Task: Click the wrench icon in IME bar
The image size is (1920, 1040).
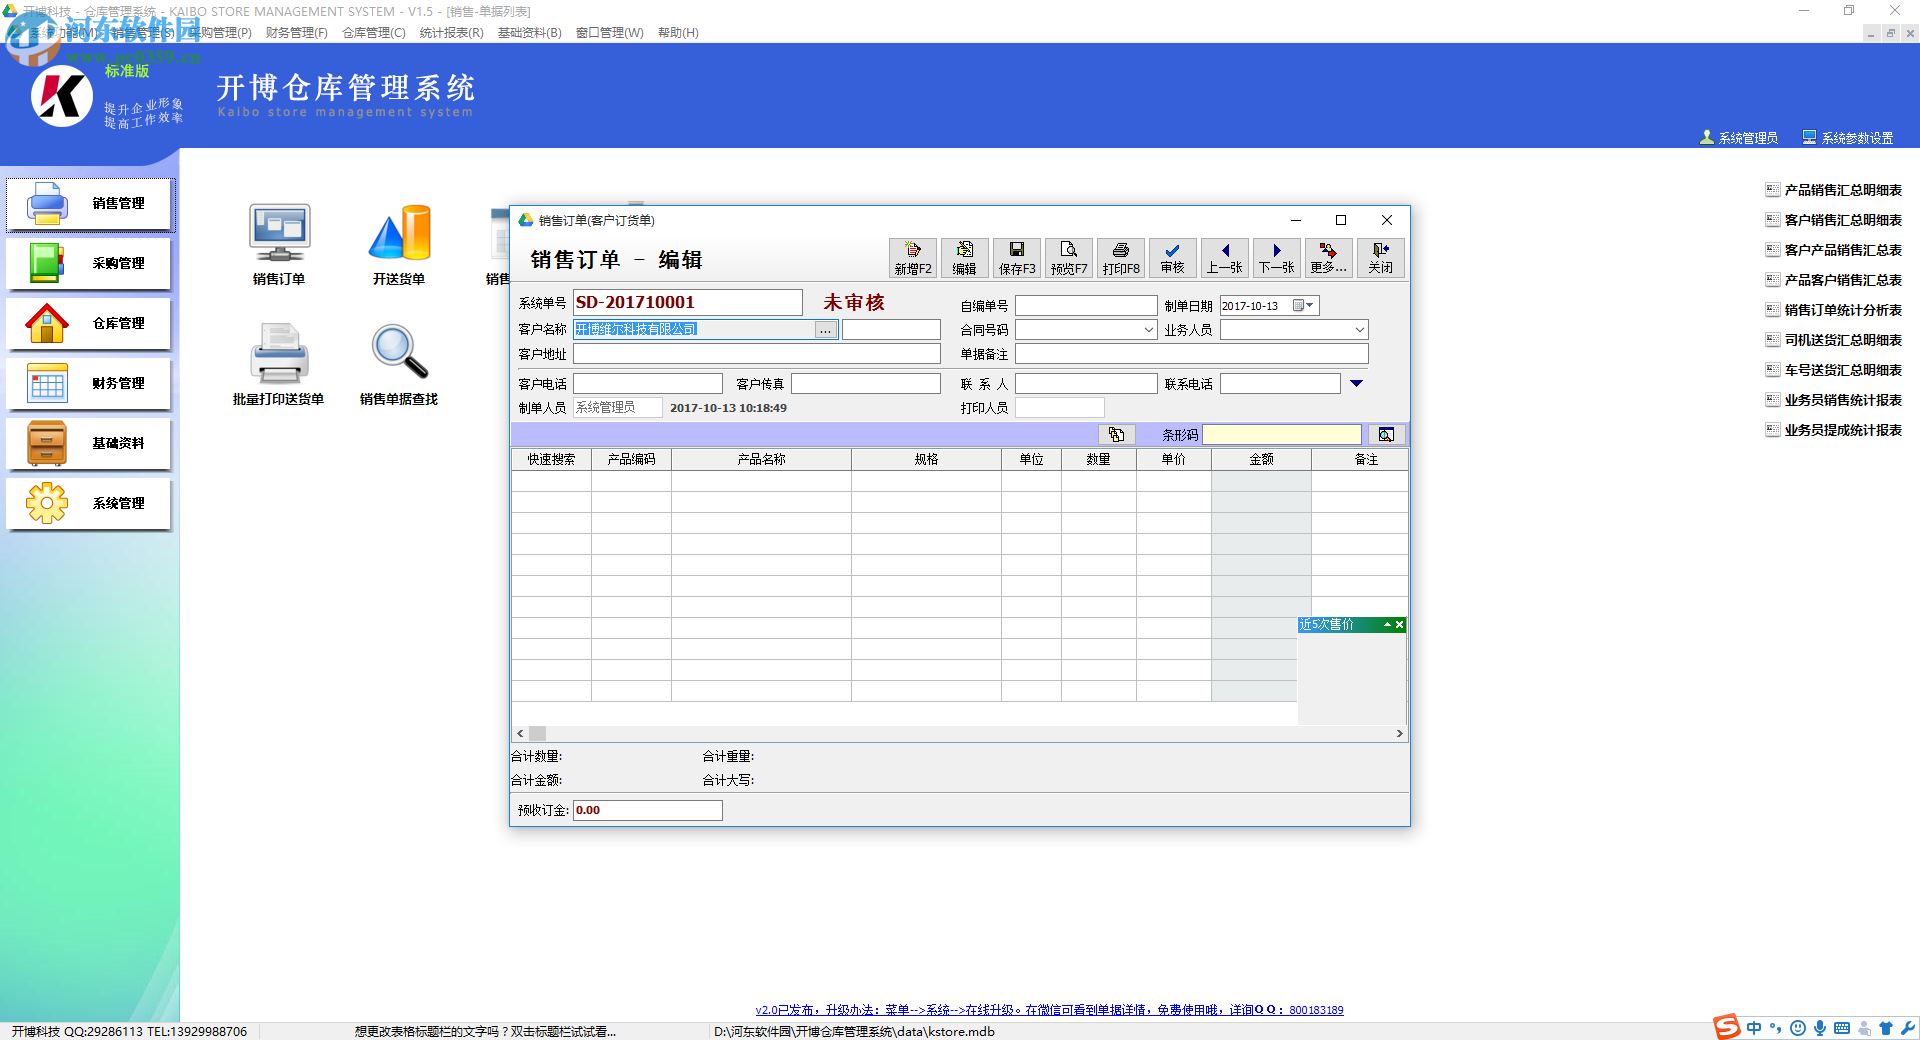Action: 1908,1028
